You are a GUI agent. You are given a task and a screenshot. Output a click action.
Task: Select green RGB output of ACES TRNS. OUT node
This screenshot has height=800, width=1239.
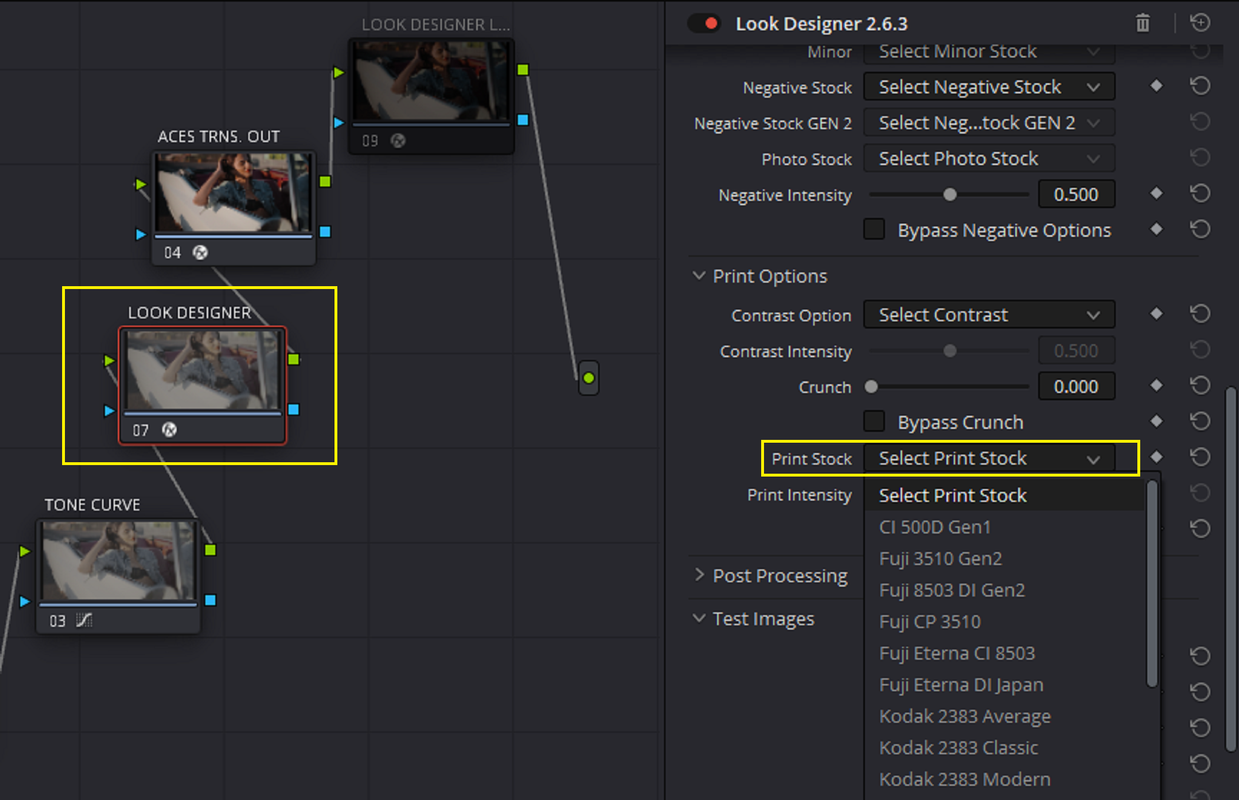click(x=325, y=181)
